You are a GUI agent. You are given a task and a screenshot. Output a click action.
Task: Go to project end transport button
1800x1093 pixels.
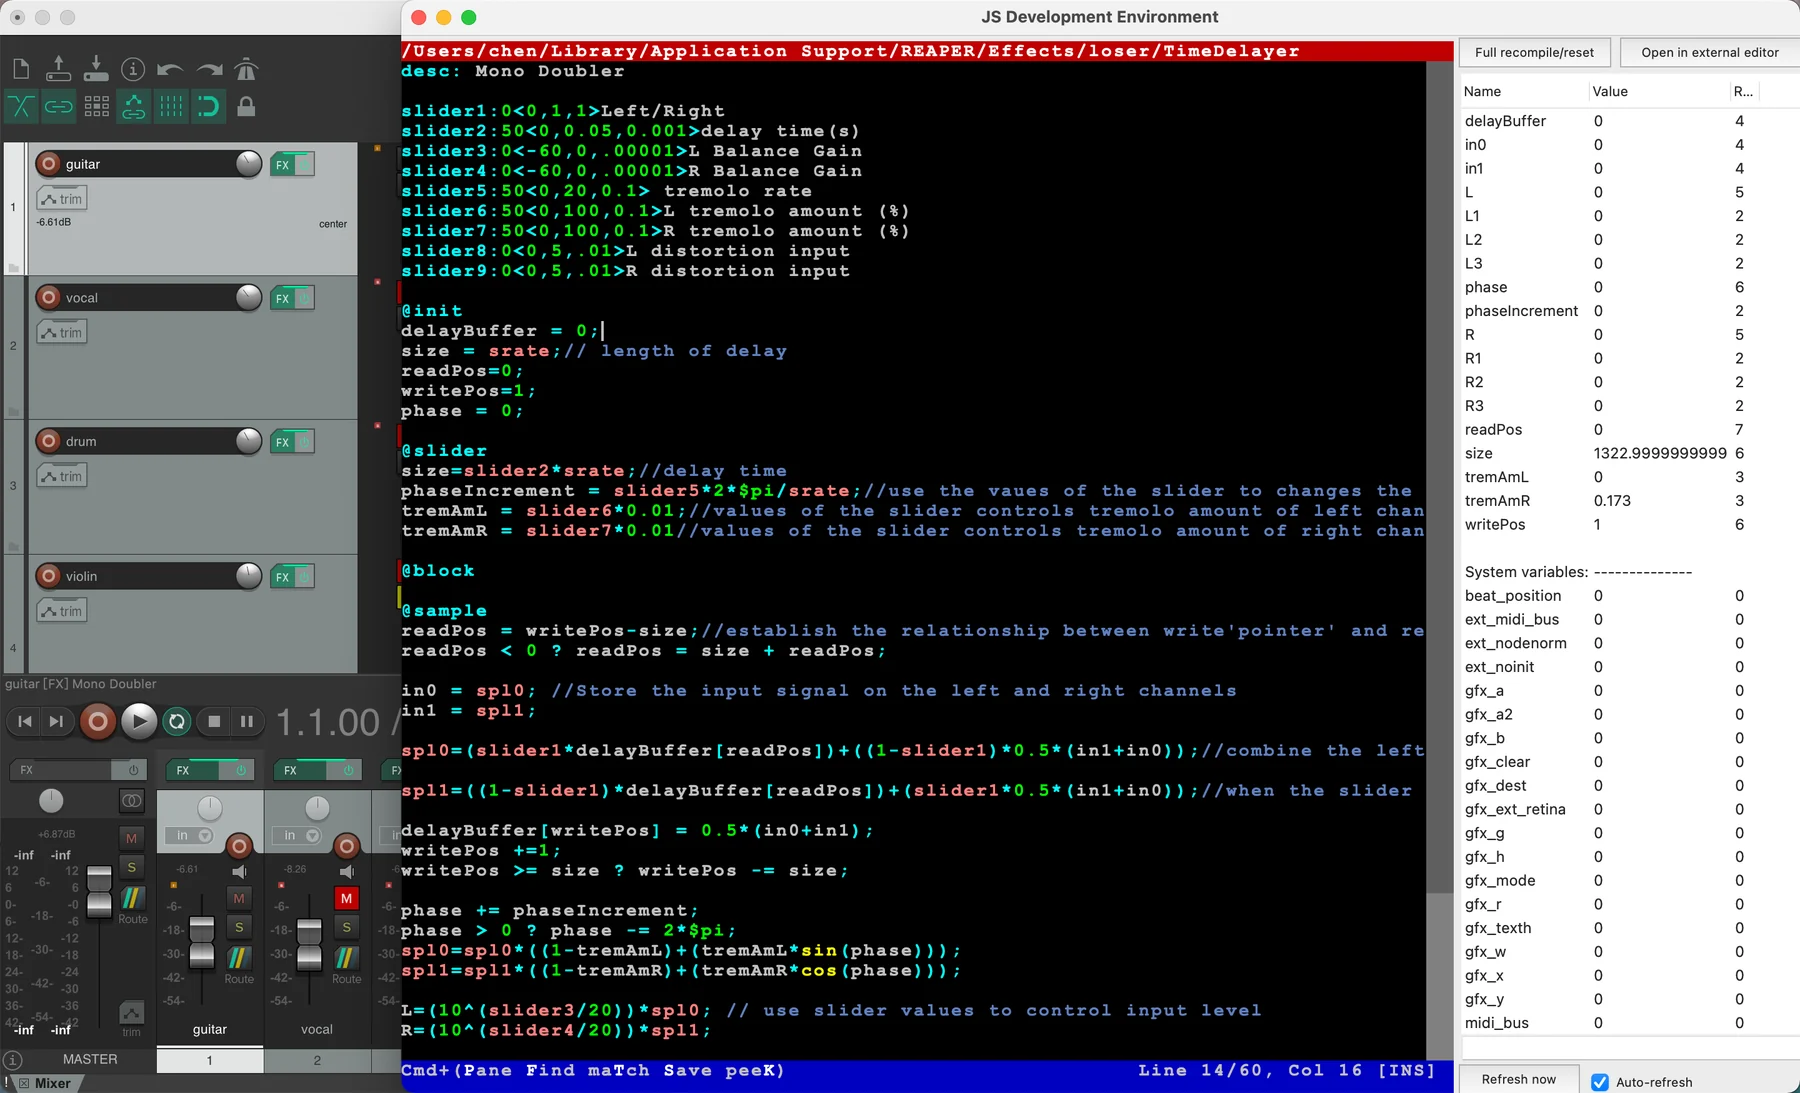56,721
